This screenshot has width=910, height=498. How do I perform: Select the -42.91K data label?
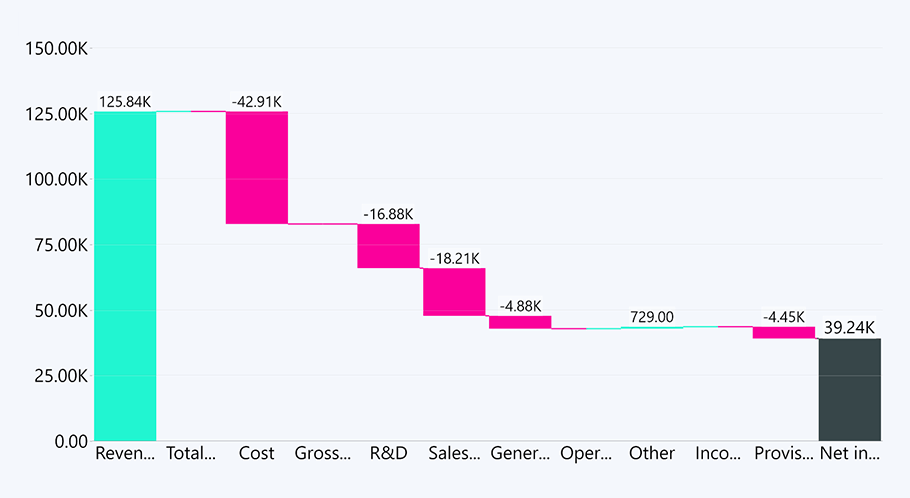[257, 102]
